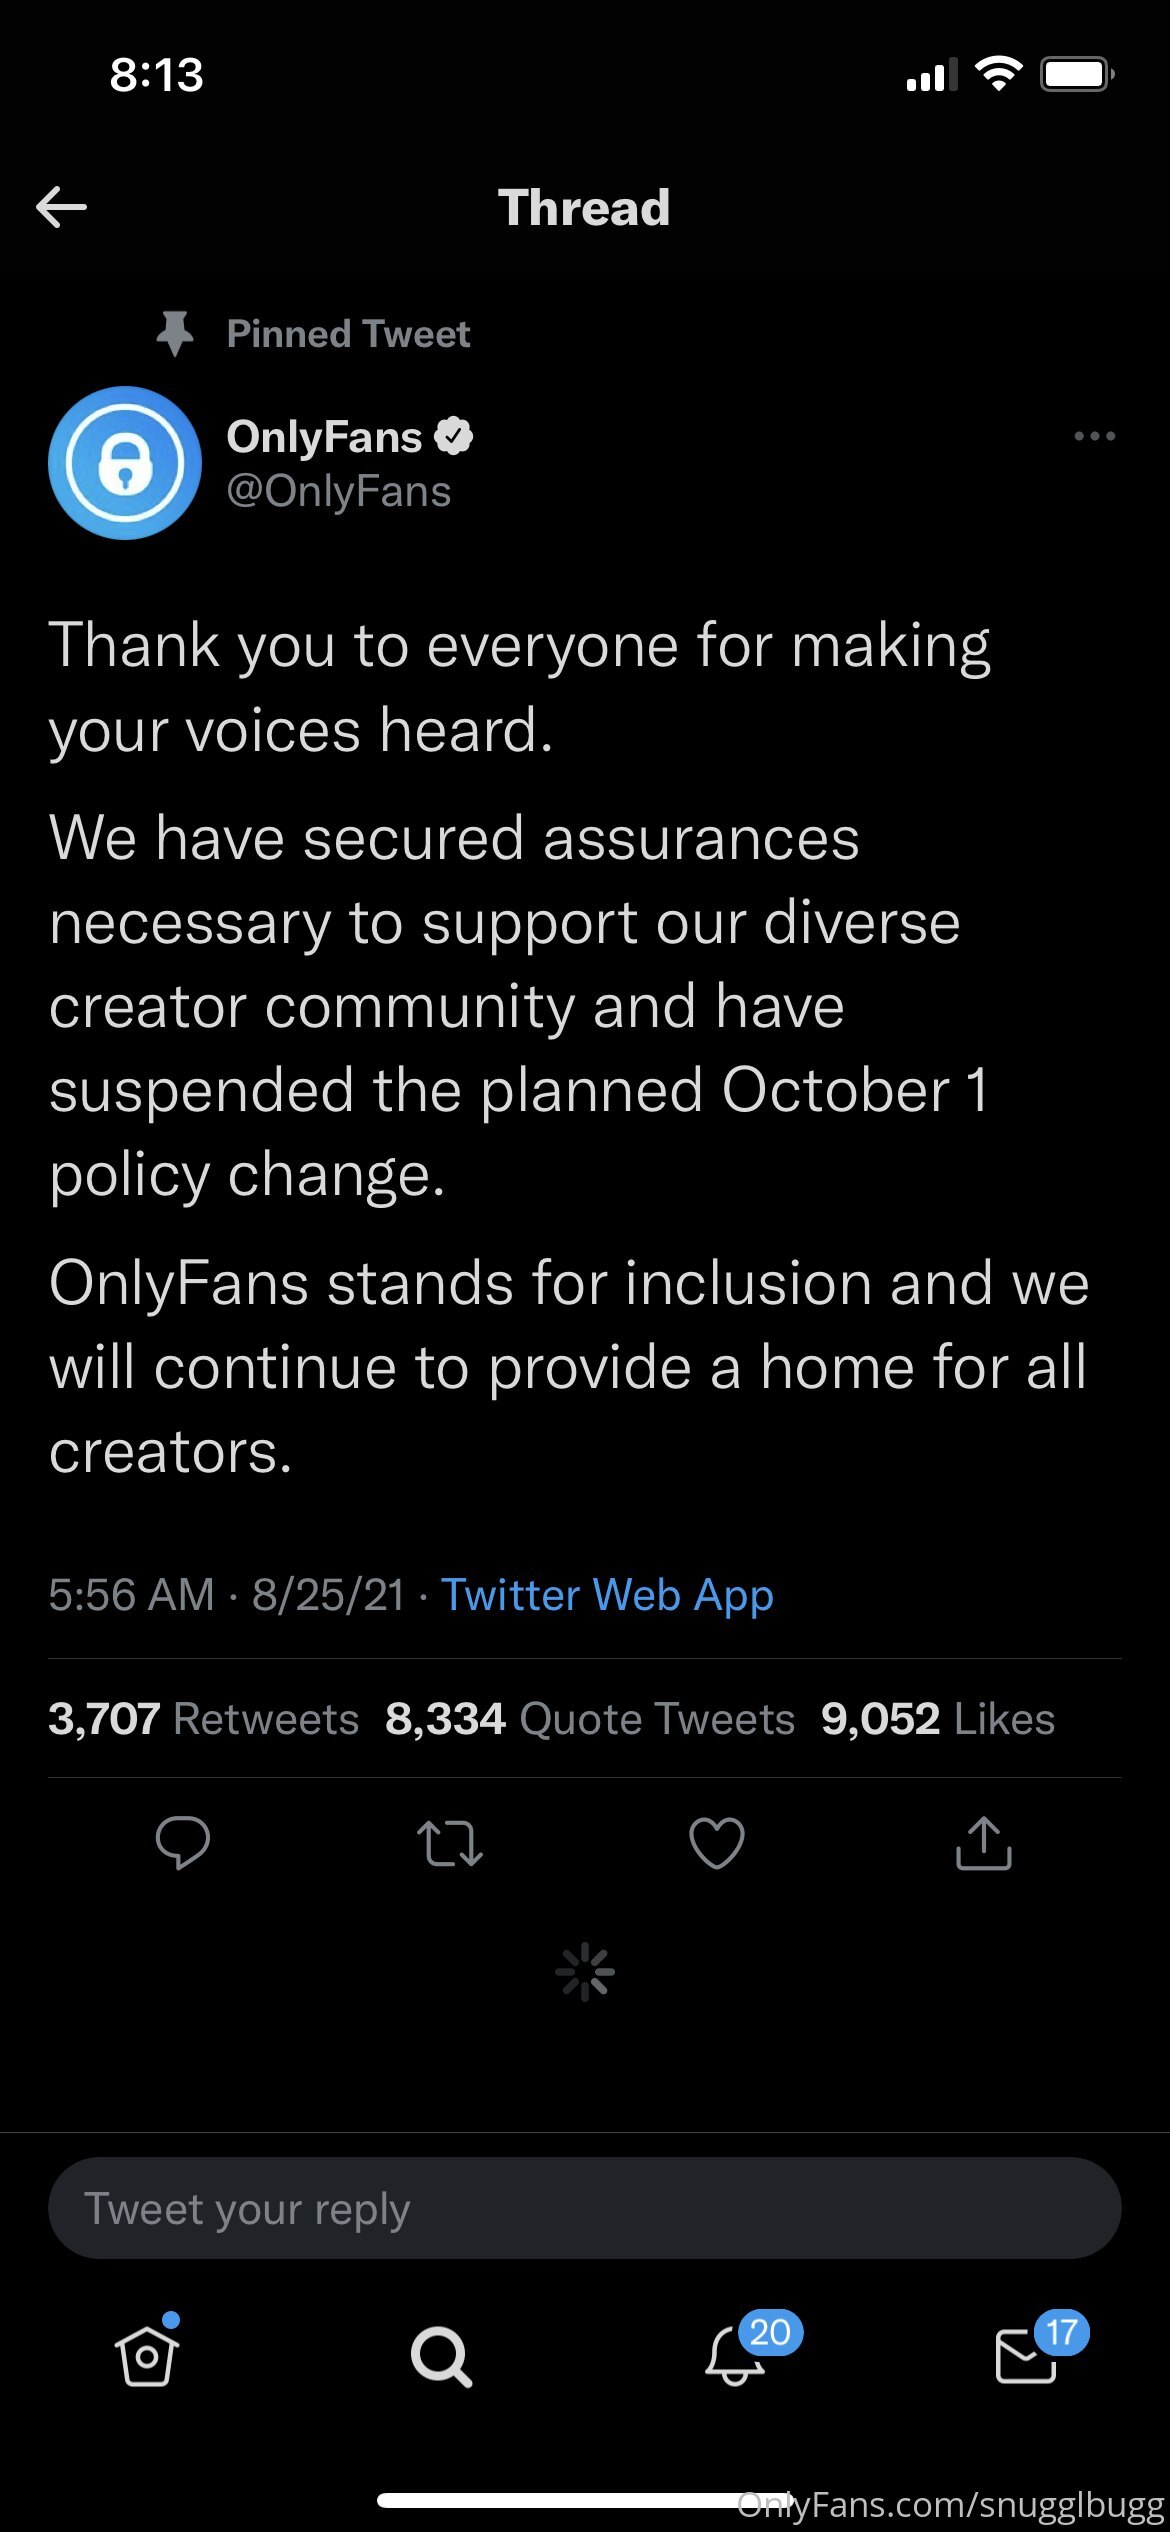View the 8,334 Quote Tweets
The image size is (1170, 2532).
tap(590, 1719)
